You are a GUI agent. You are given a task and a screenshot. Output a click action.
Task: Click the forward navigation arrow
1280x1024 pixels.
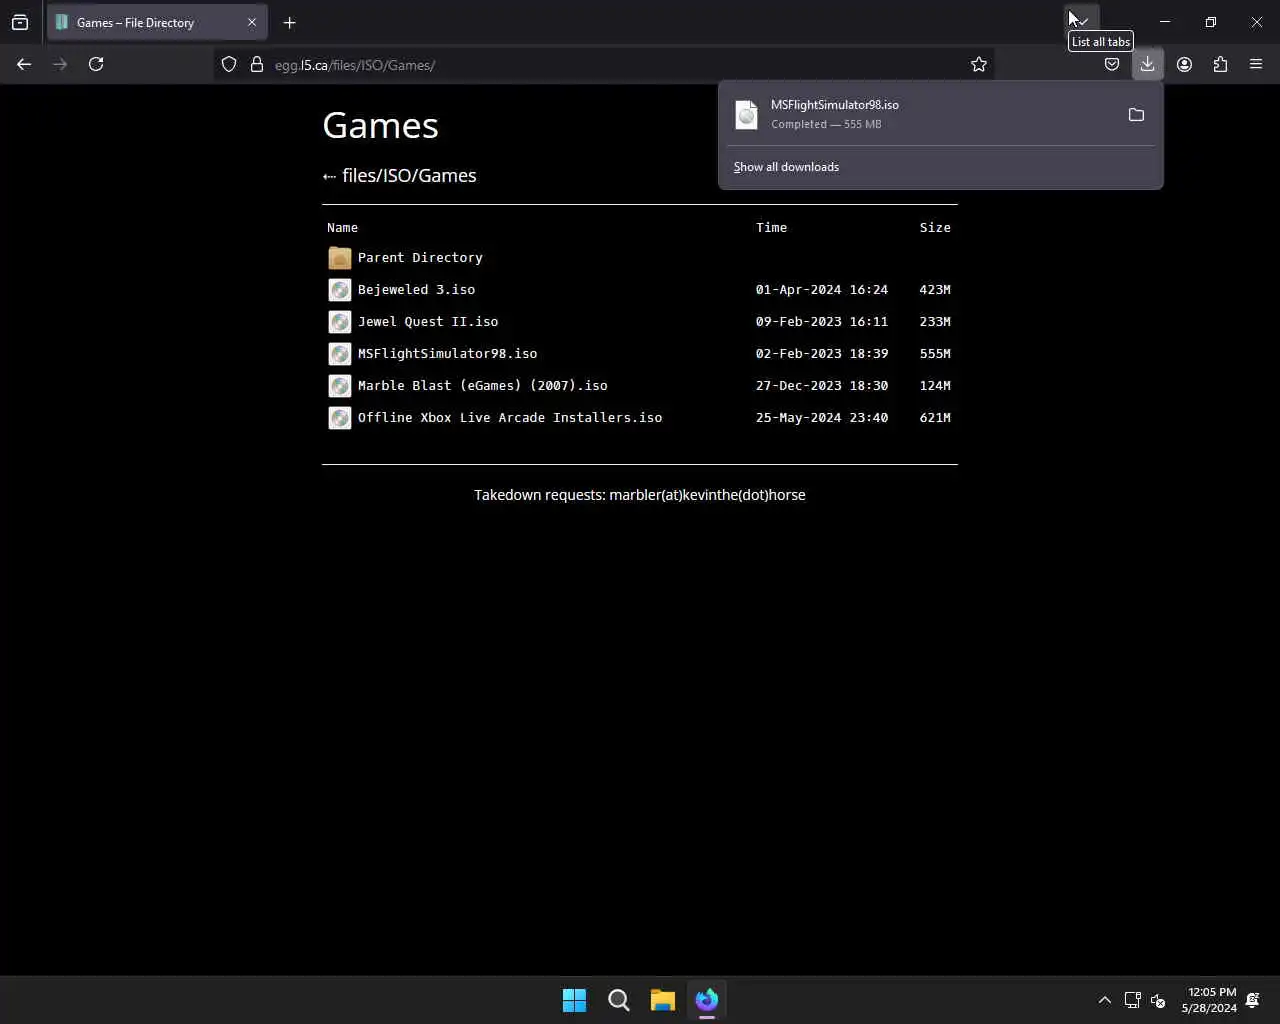coord(60,64)
